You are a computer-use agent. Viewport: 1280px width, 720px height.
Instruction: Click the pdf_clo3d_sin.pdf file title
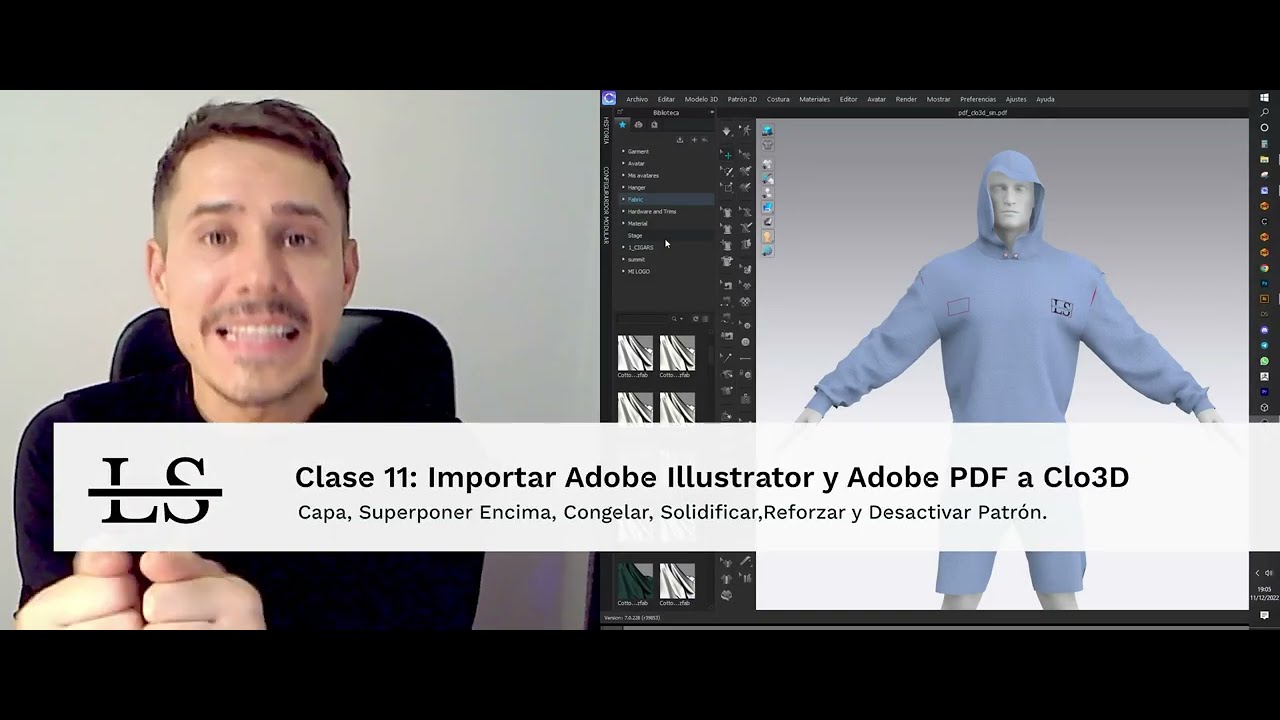[982, 113]
